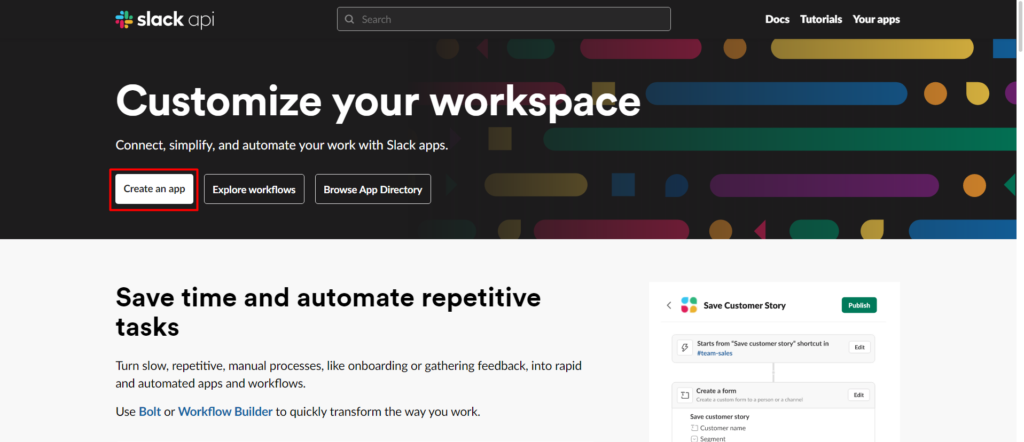Click the 'Save Customer Story' title text
This screenshot has height=442, width=1024.
coord(744,305)
